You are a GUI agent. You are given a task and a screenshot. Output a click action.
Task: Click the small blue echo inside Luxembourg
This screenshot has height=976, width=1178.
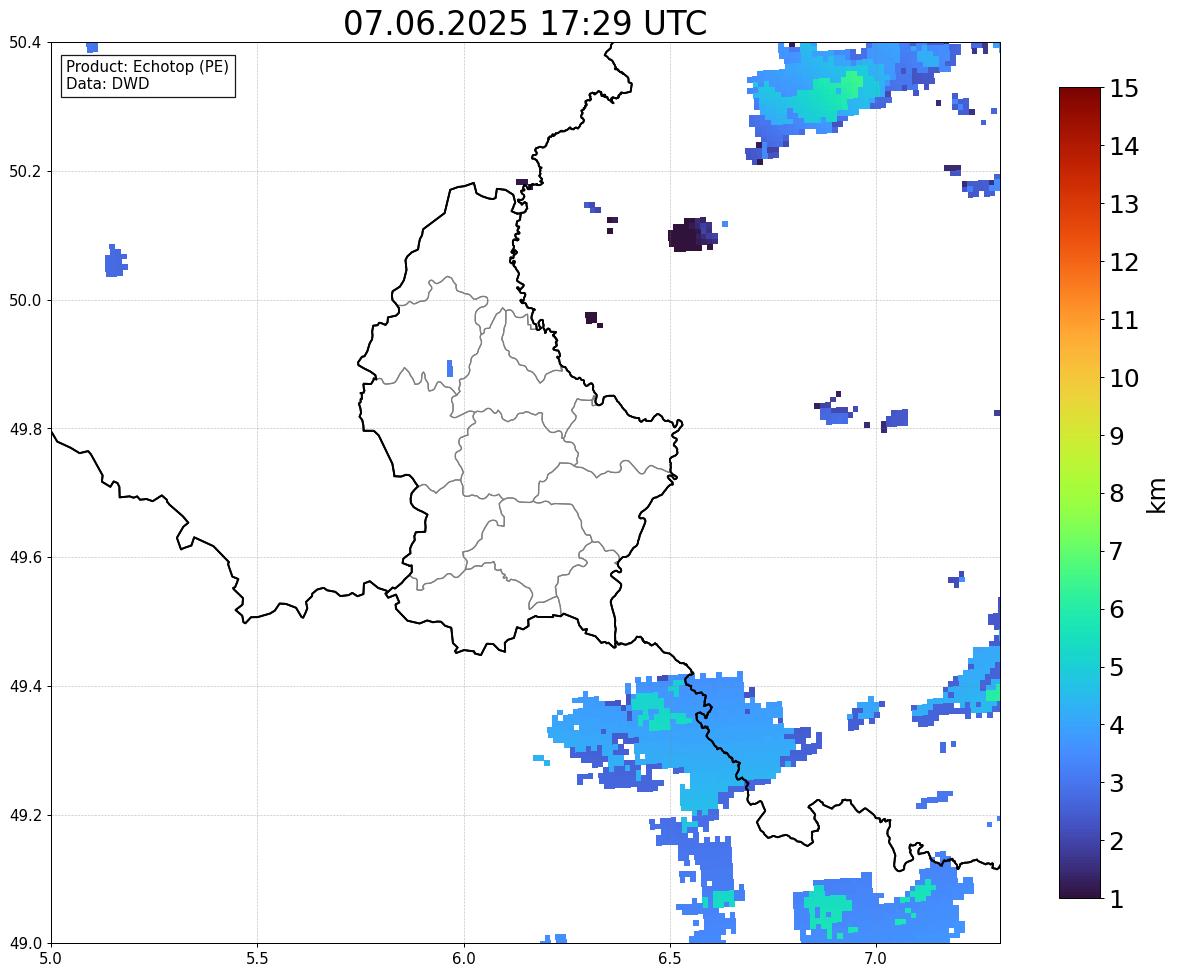(x=449, y=368)
